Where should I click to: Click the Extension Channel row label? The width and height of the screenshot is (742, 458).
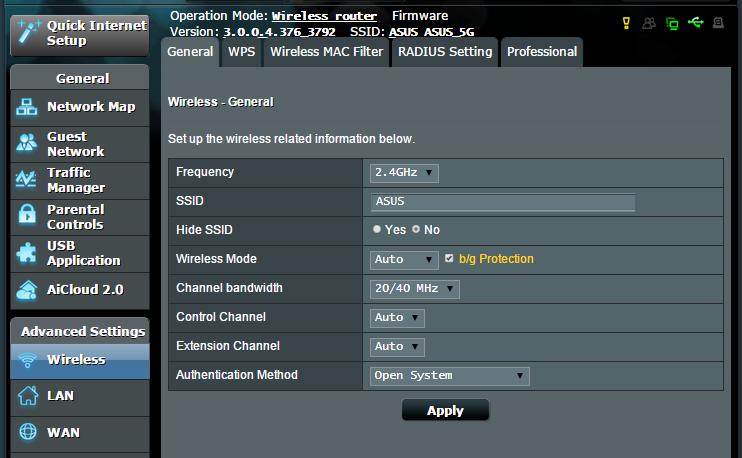click(x=228, y=346)
